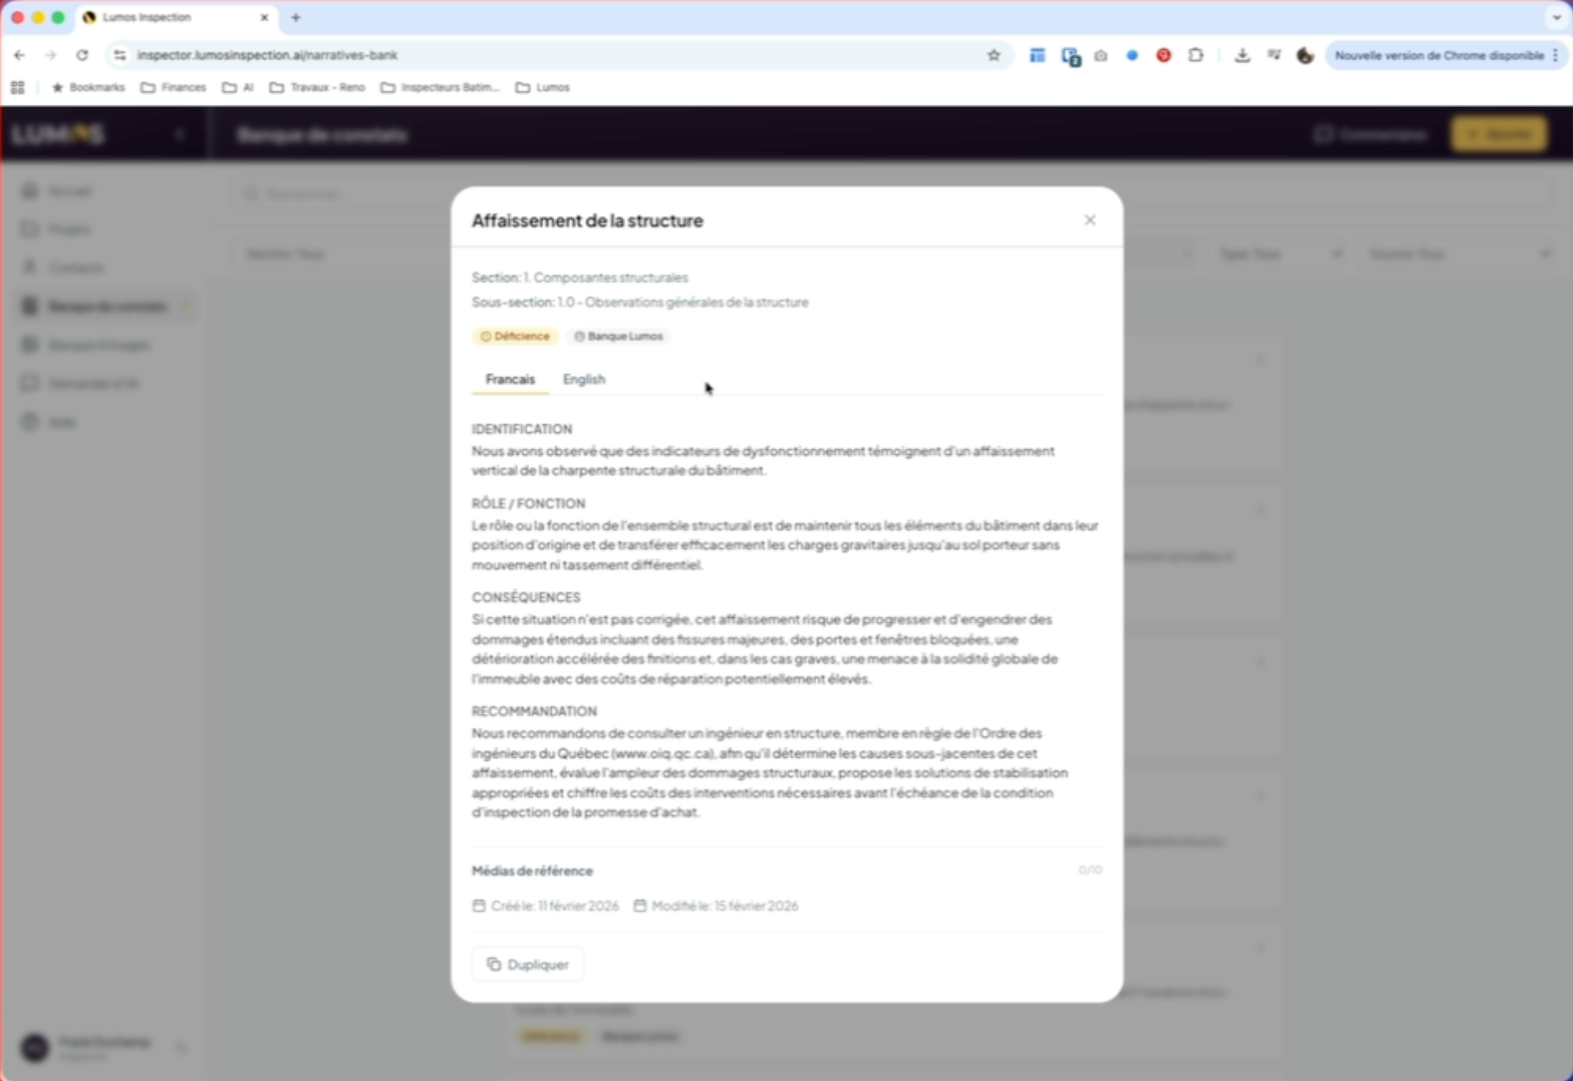Close the Affaissement de la structure dialog
This screenshot has width=1573, height=1081.
[1090, 220]
